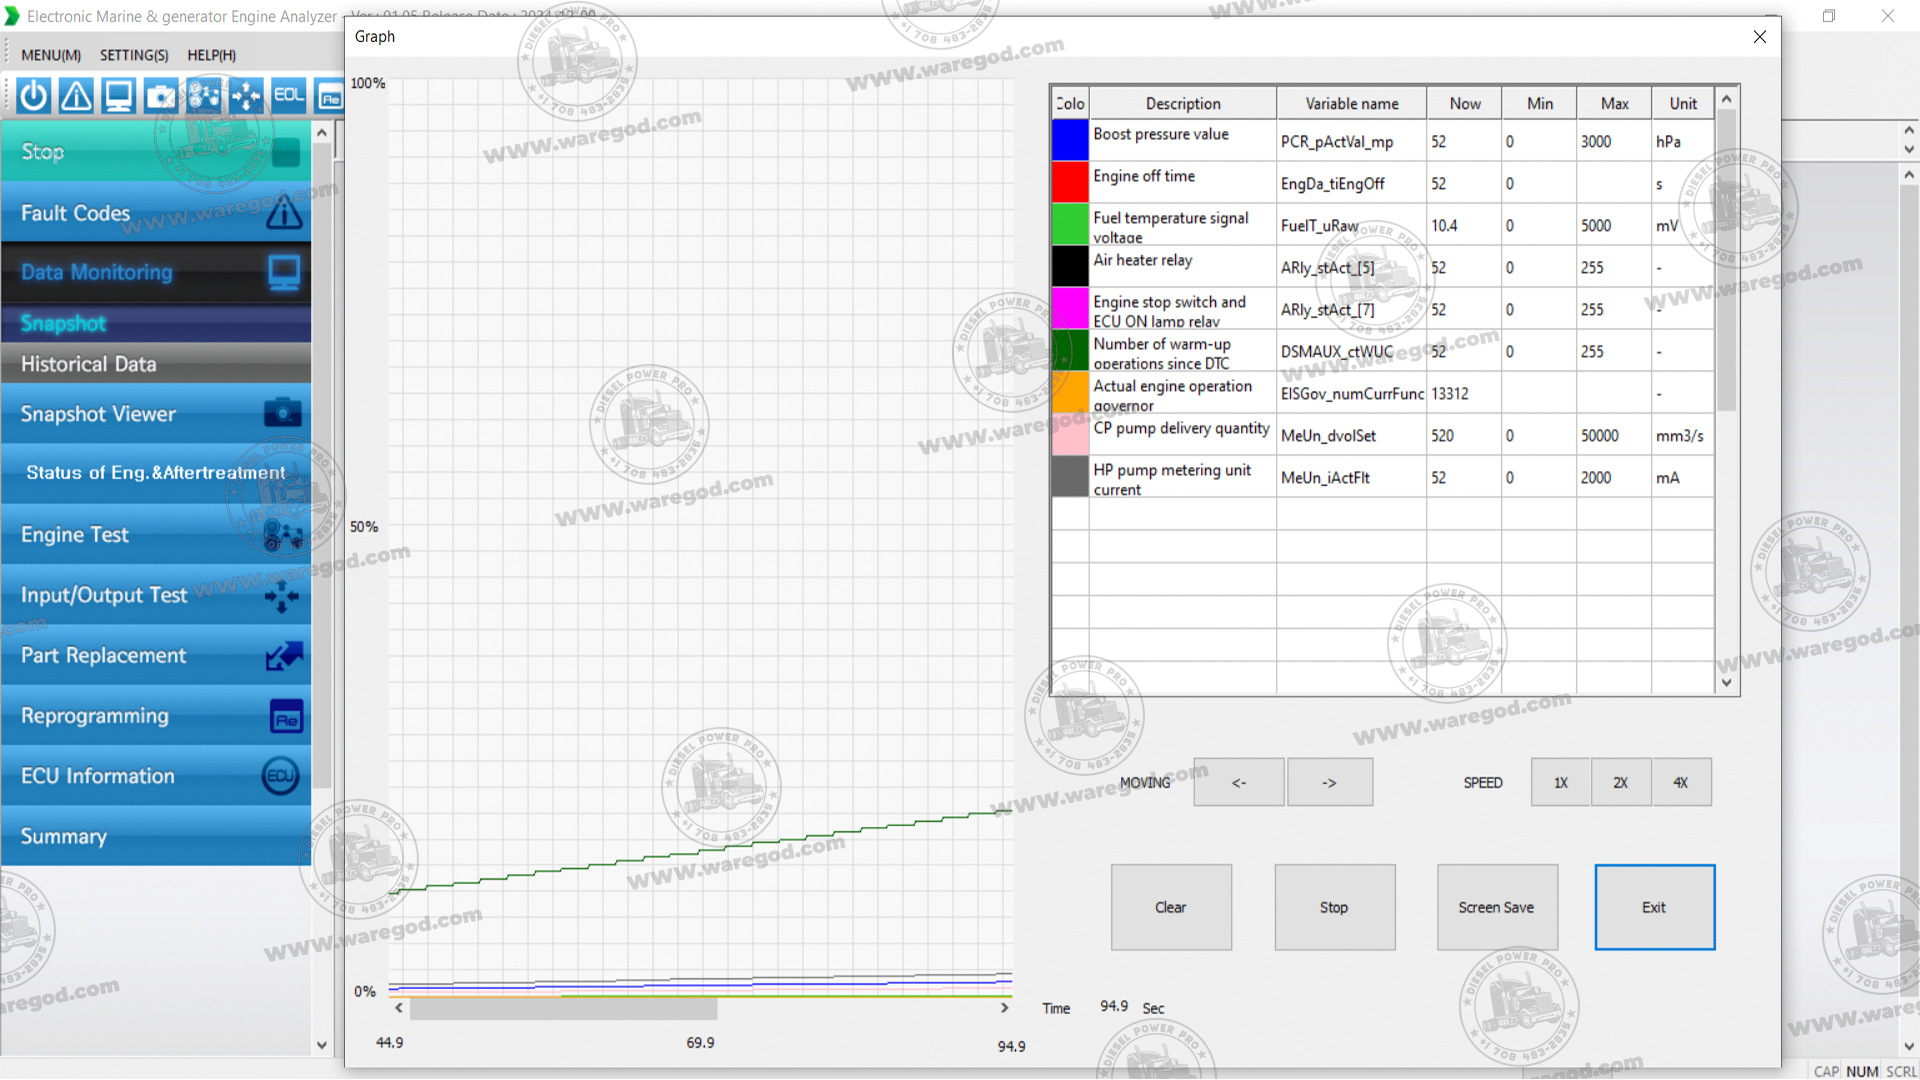Click blue swatch for Boost pressure value
Image resolution: width=1920 pixels, height=1080 pixels.
tap(1070, 141)
